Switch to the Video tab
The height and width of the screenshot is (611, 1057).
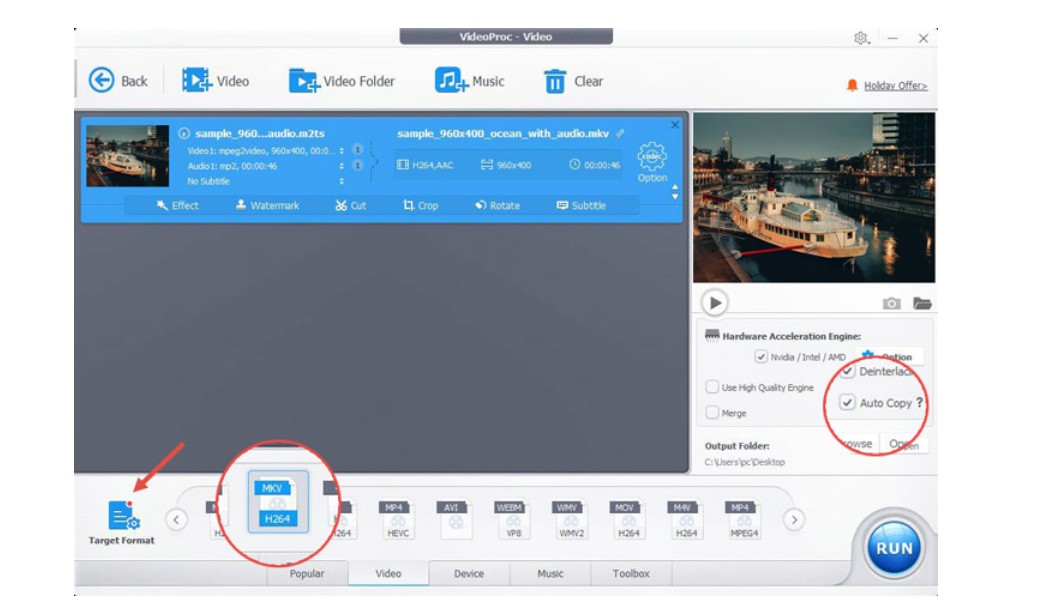[x=388, y=573]
